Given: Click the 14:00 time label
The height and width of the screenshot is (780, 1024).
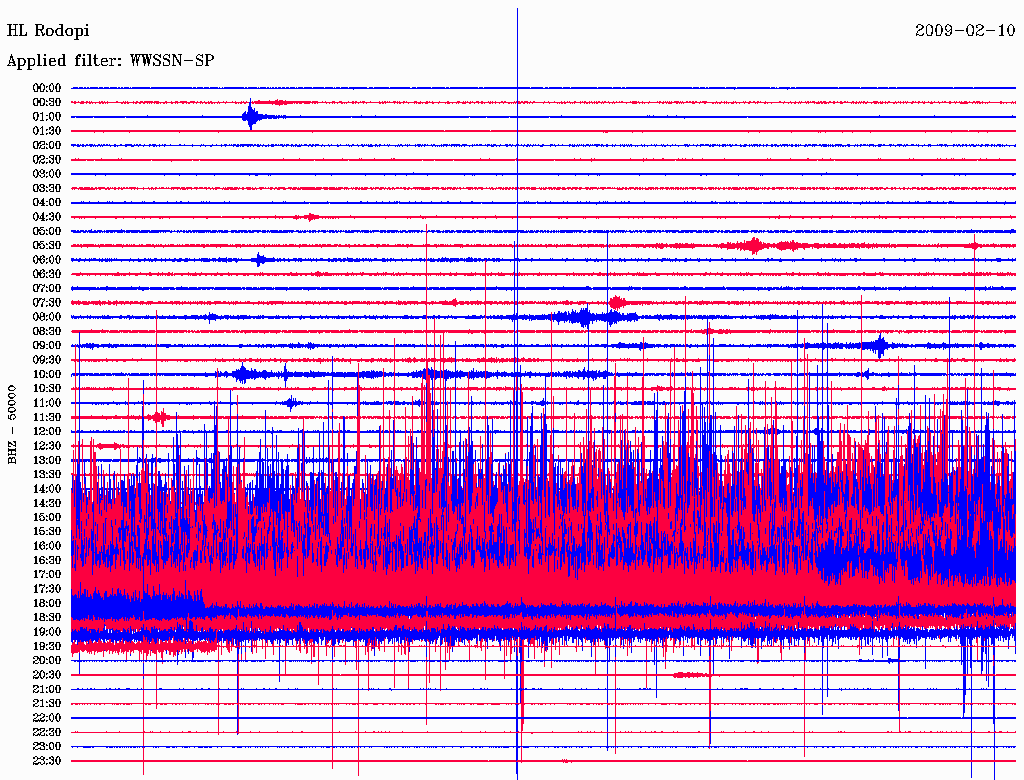Looking at the screenshot, I should point(47,489).
